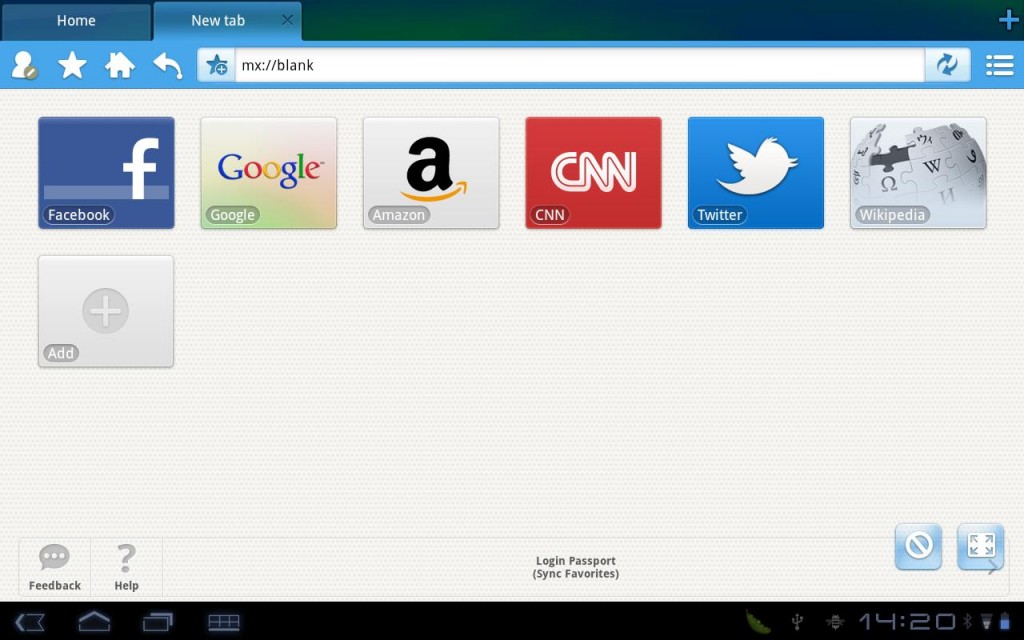1024x640 pixels.
Task: Switch to the Home tab
Action: click(76, 21)
